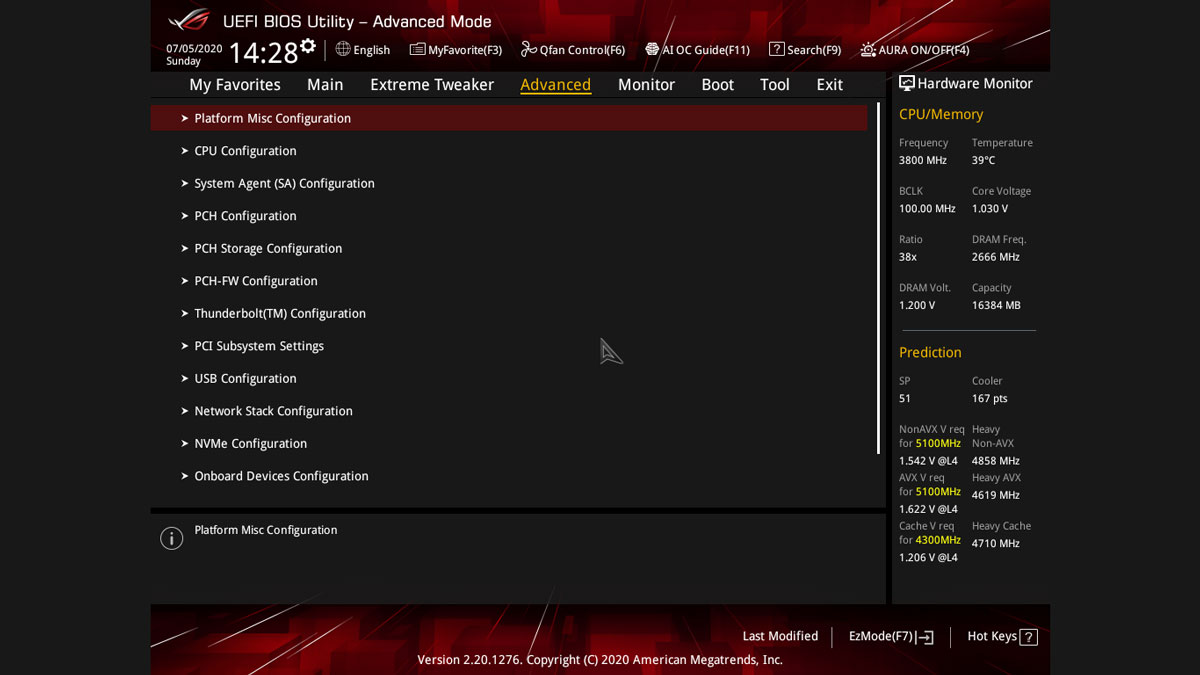The height and width of the screenshot is (675, 1200).
Task: Click the 14:28 clock display
Action: click(x=264, y=53)
